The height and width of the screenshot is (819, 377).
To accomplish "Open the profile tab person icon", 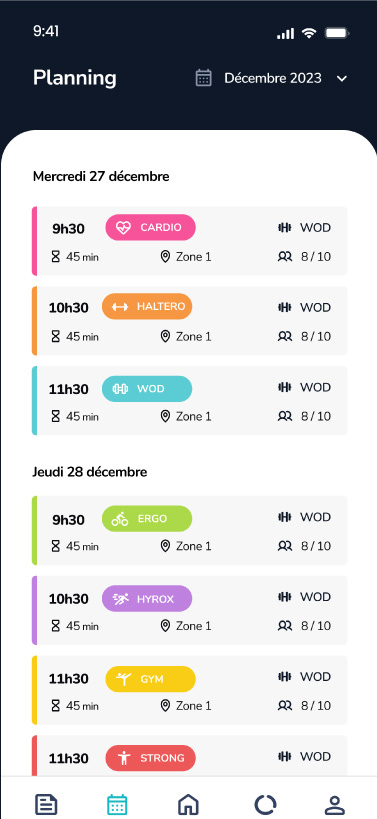I will click(335, 804).
